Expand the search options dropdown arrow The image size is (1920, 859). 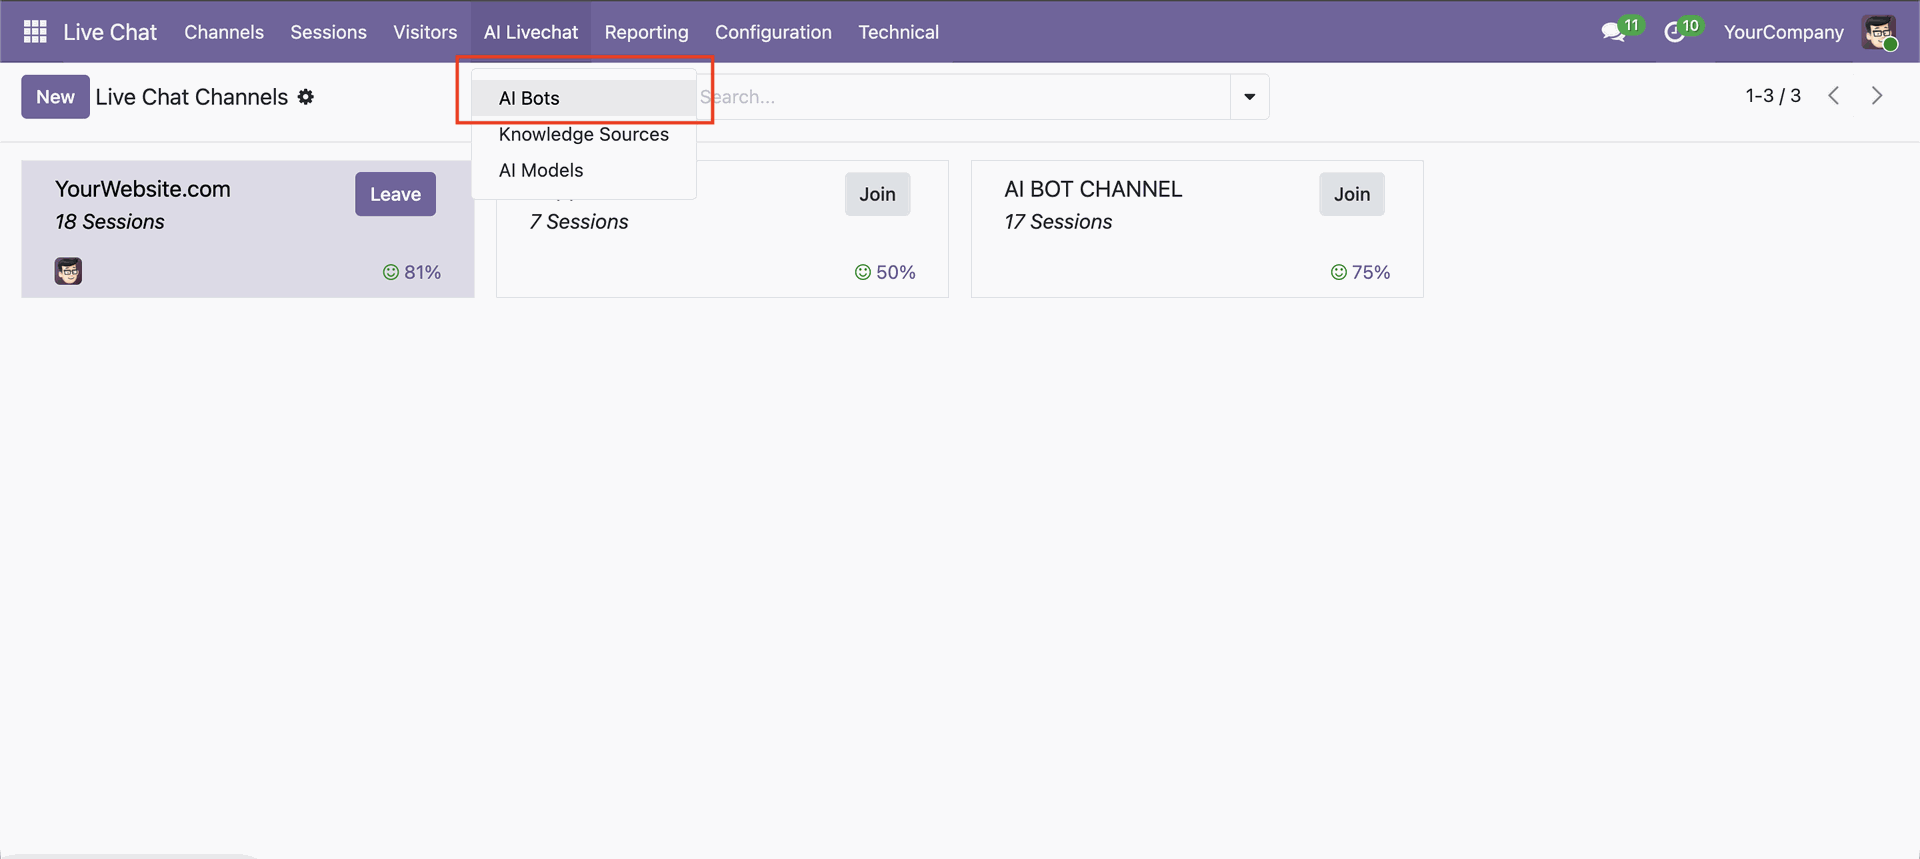(1249, 97)
